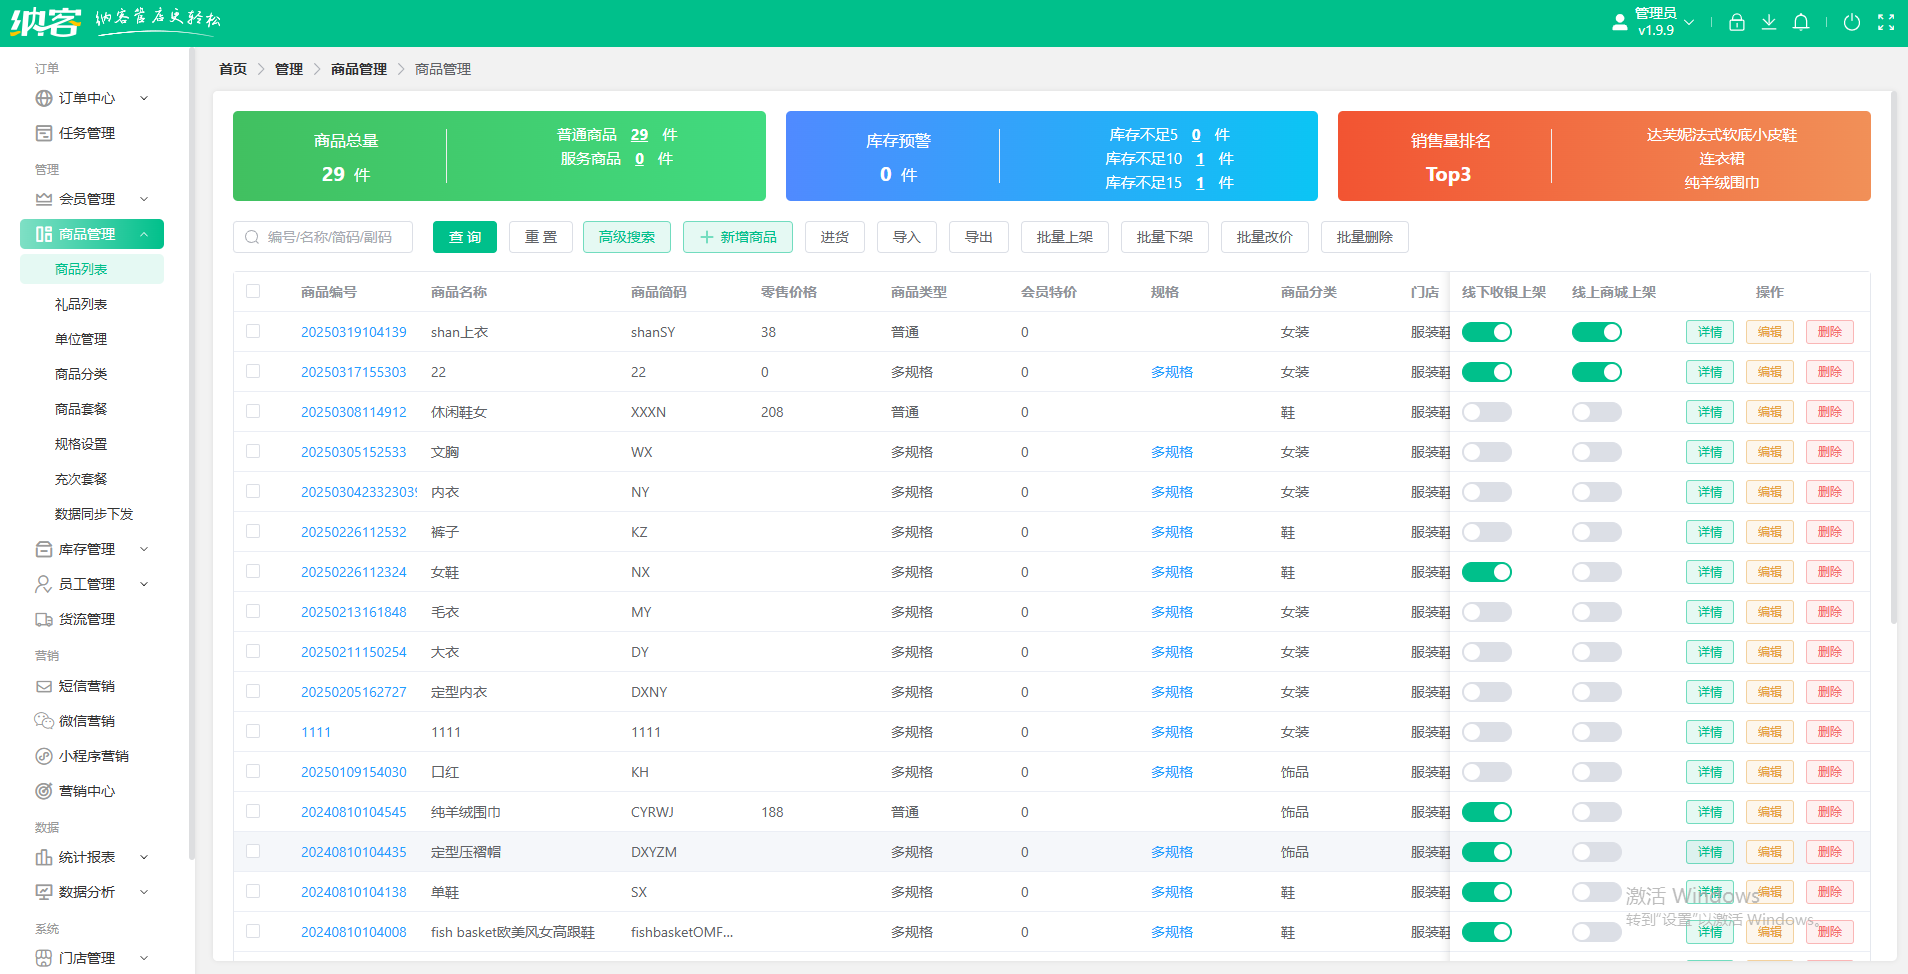This screenshot has height=974, width=1908.
Task: Click the 会员管理 crown icon
Action: click(44, 199)
